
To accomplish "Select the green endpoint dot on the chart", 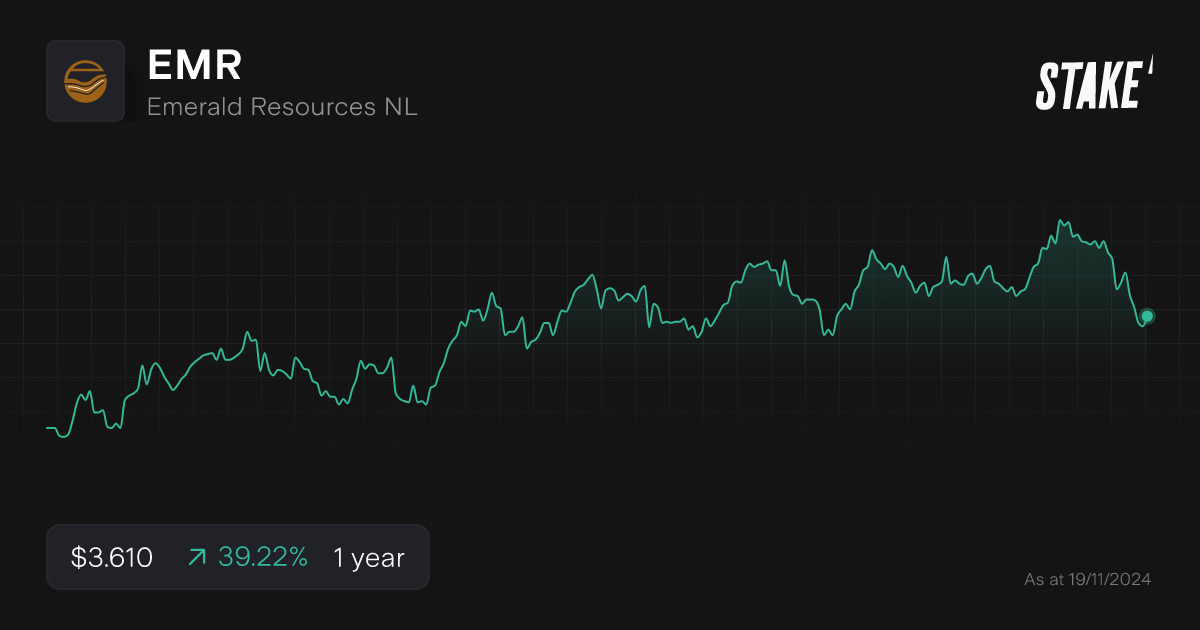I will tap(1146, 317).
